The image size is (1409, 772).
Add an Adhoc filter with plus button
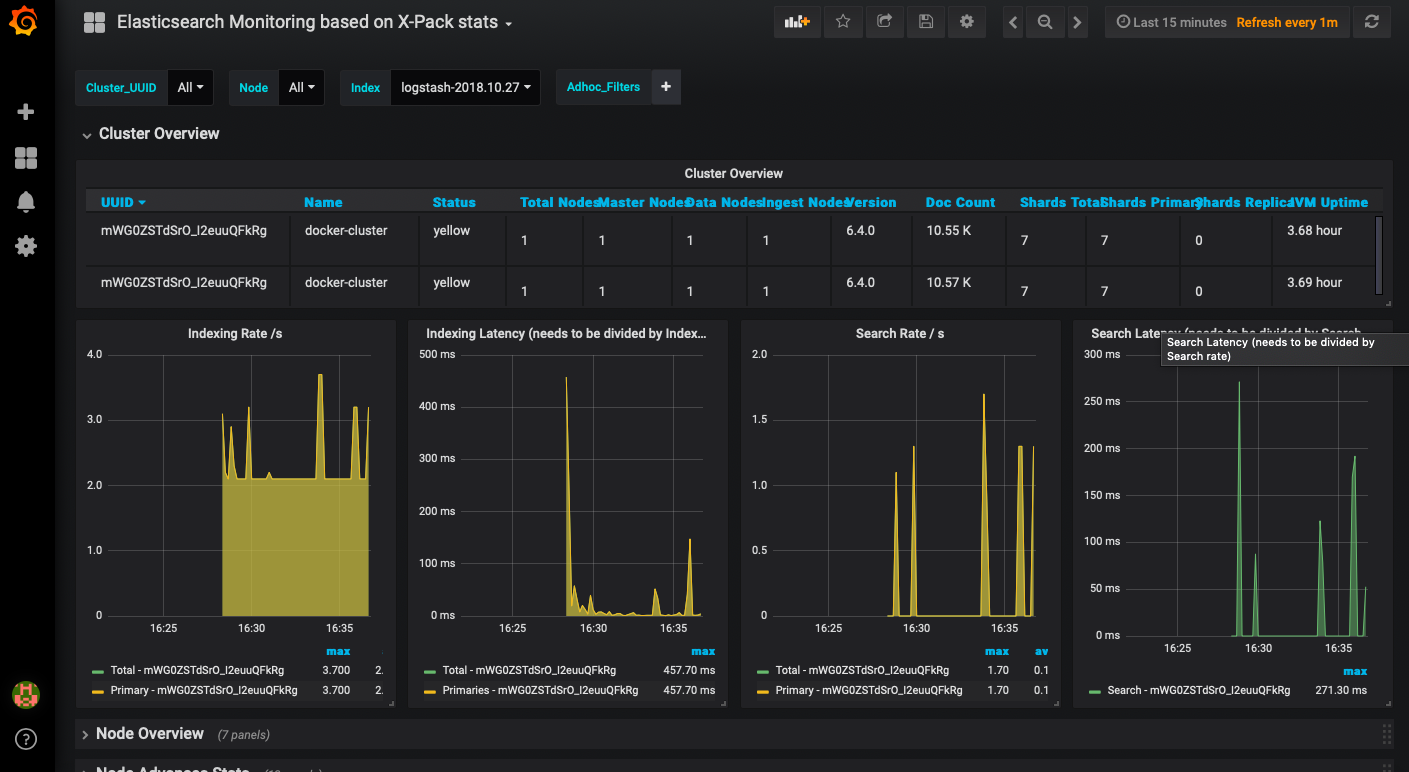666,88
